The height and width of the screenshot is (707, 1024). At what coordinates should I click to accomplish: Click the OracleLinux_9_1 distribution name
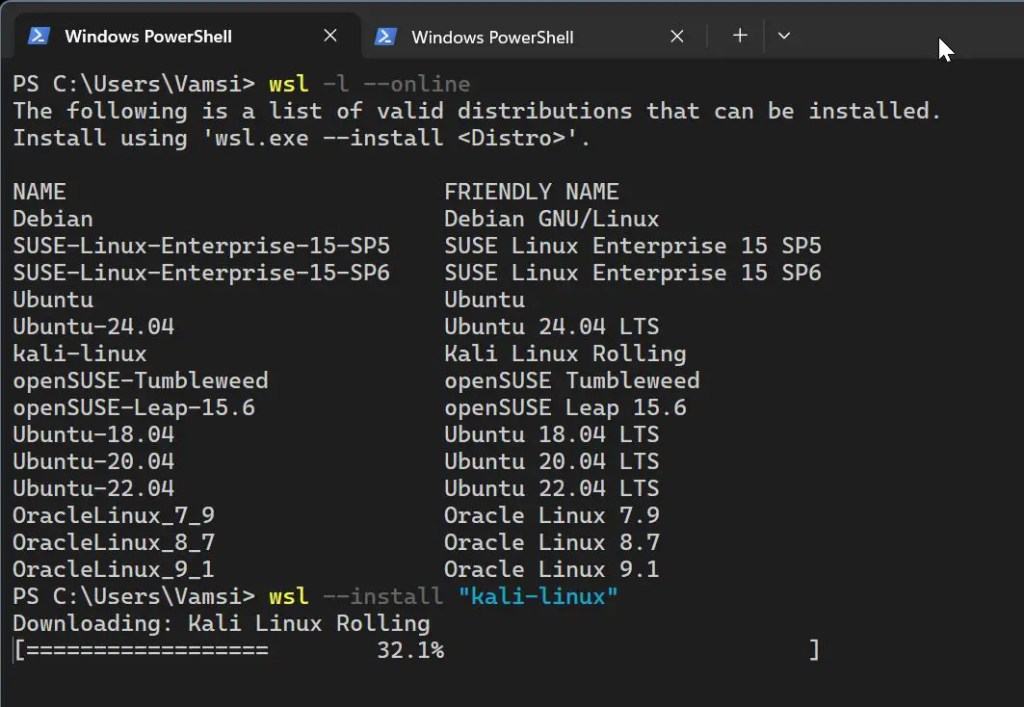point(113,570)
